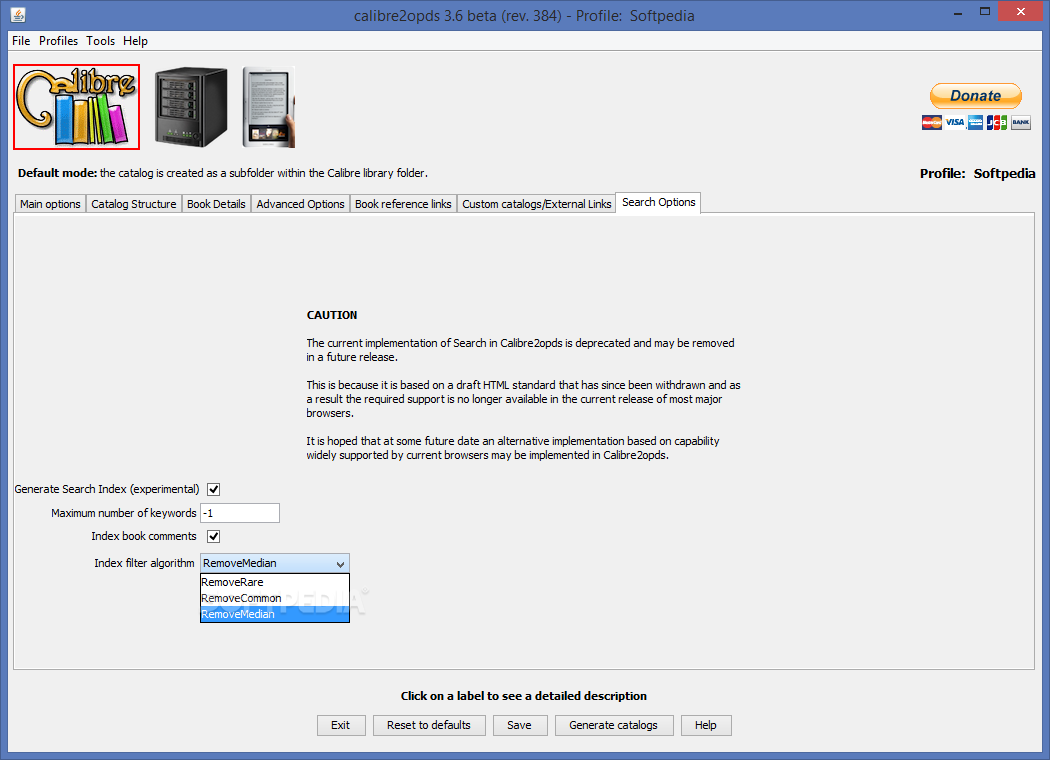Switch to Custom catalogs/External Links tab
This screenshot has width=1050, height=760.
[x=536, y=204]
